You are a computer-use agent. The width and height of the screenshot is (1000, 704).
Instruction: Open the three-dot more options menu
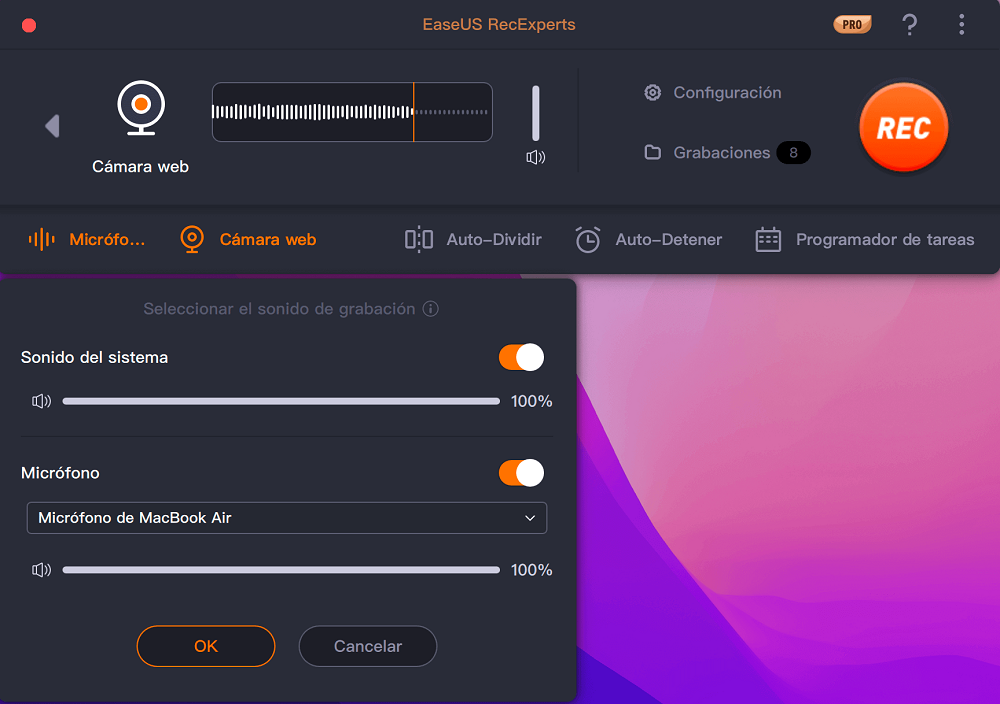(x=961, y=25)
